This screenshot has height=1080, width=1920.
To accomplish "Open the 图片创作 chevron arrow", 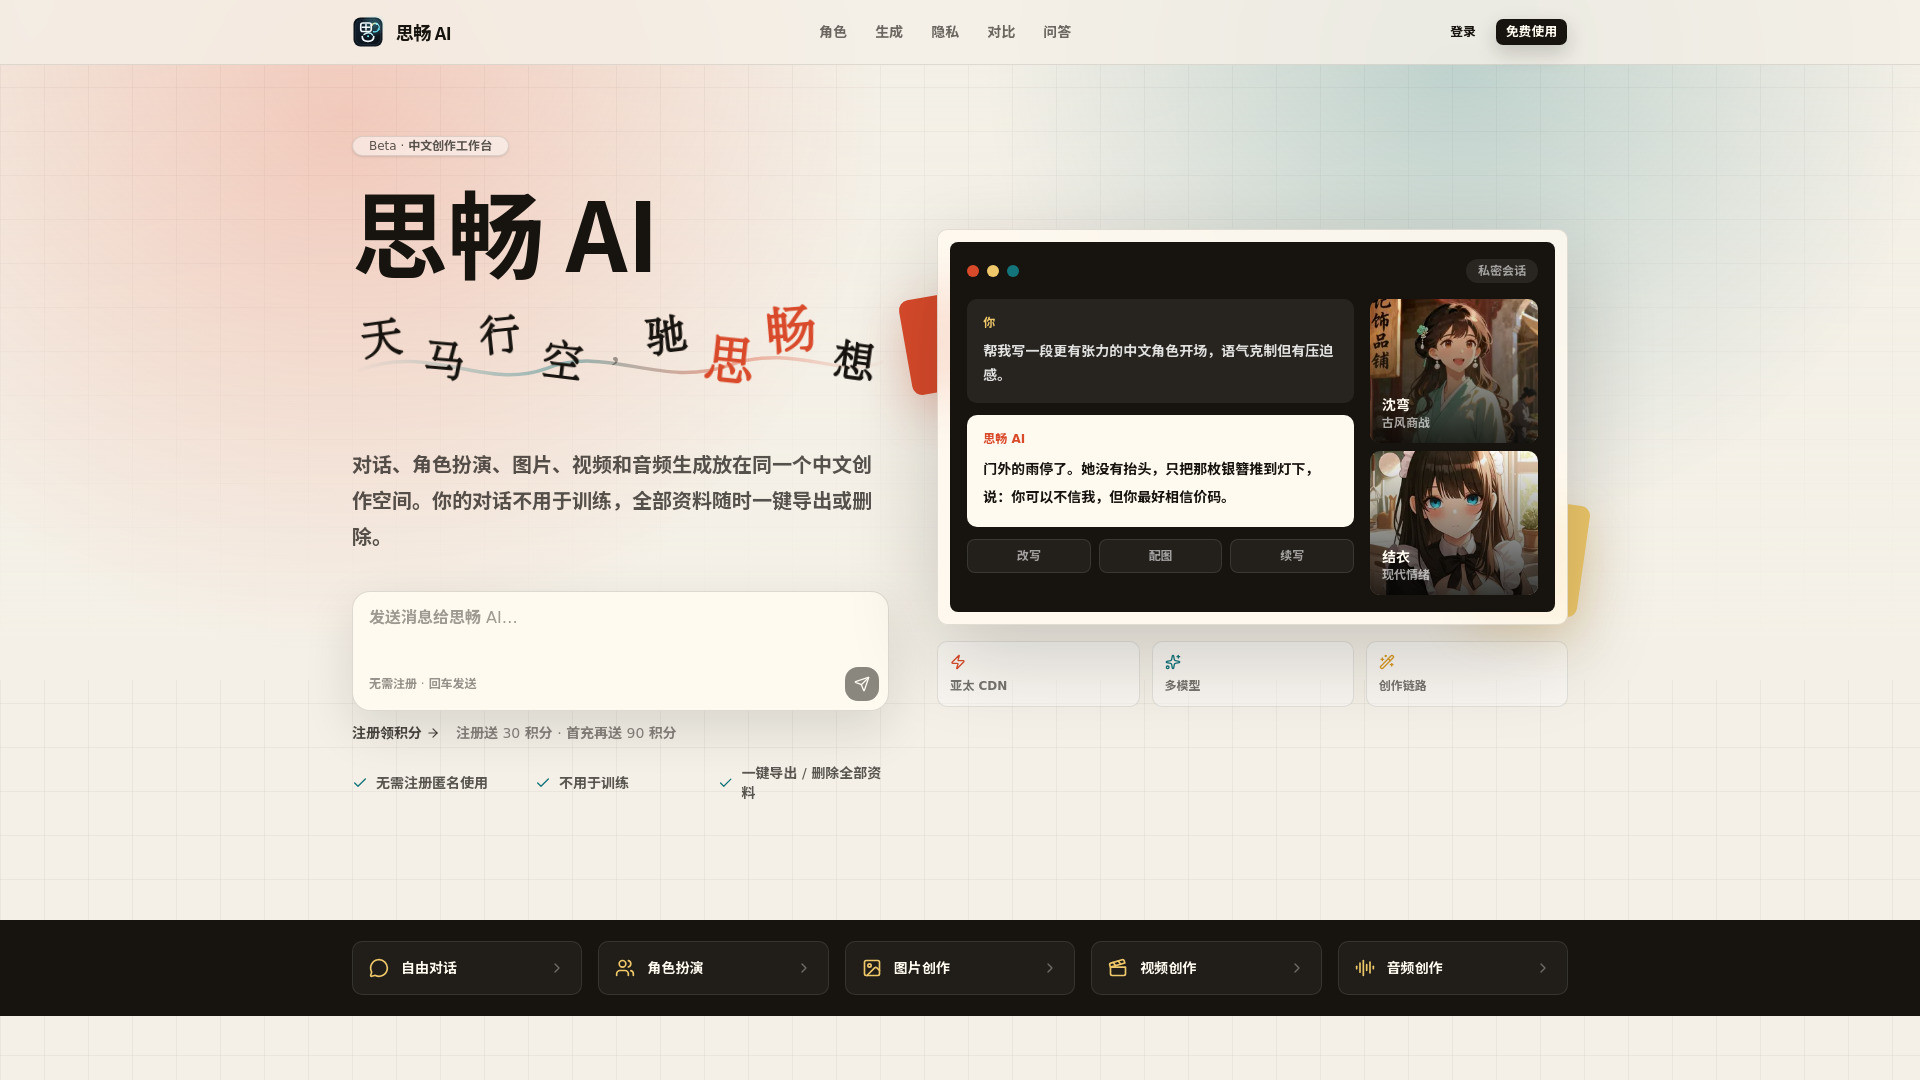I will tap(1050, 968).
